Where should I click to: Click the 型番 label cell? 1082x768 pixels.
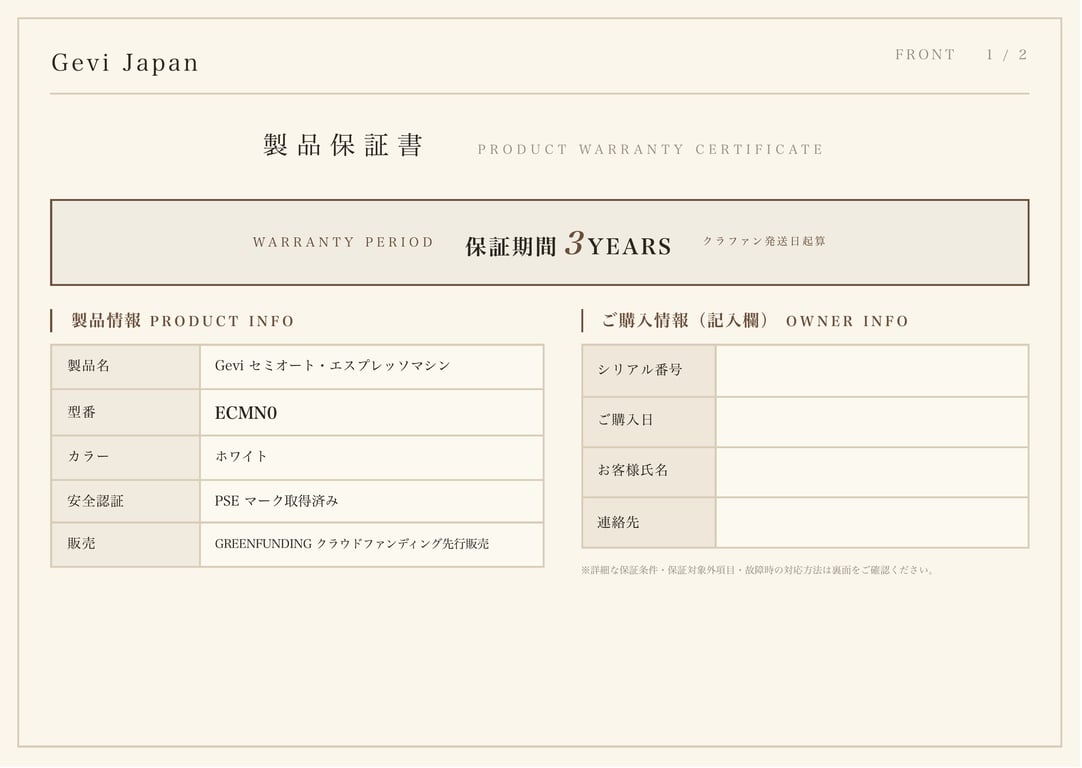tap(126, 413)
